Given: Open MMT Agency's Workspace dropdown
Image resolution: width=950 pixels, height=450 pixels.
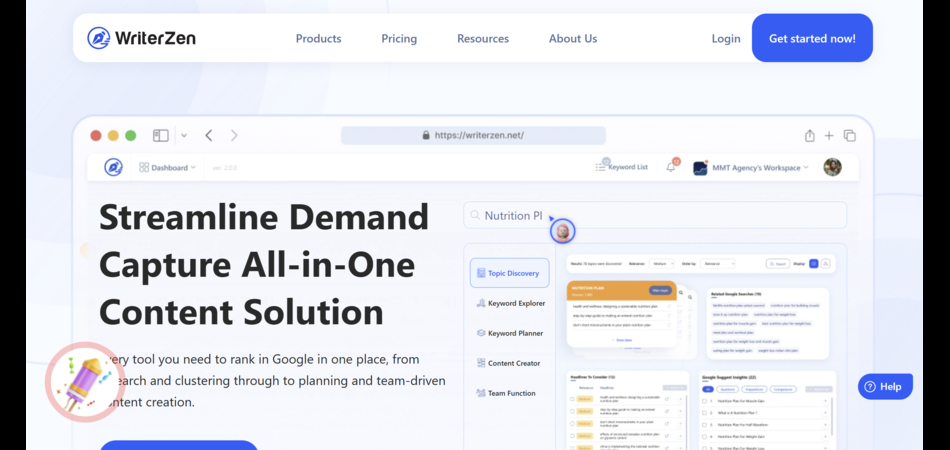Looking at the screenshot, I should (751, 168).
